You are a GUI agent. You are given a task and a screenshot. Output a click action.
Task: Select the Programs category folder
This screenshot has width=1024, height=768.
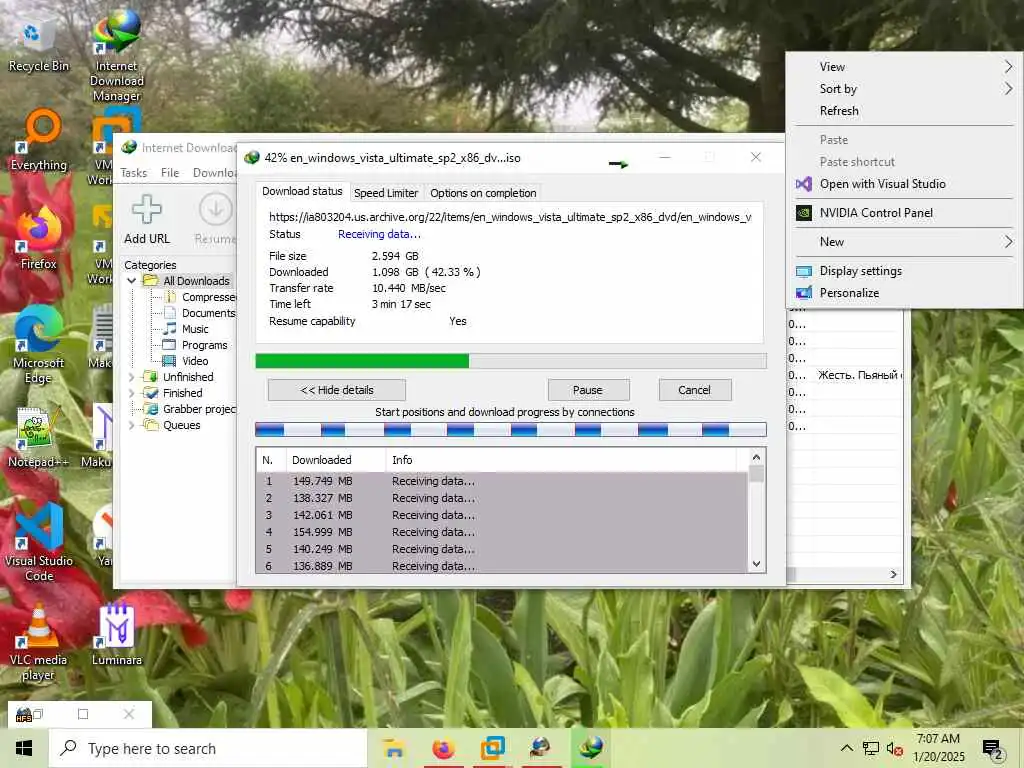(195, 345)
